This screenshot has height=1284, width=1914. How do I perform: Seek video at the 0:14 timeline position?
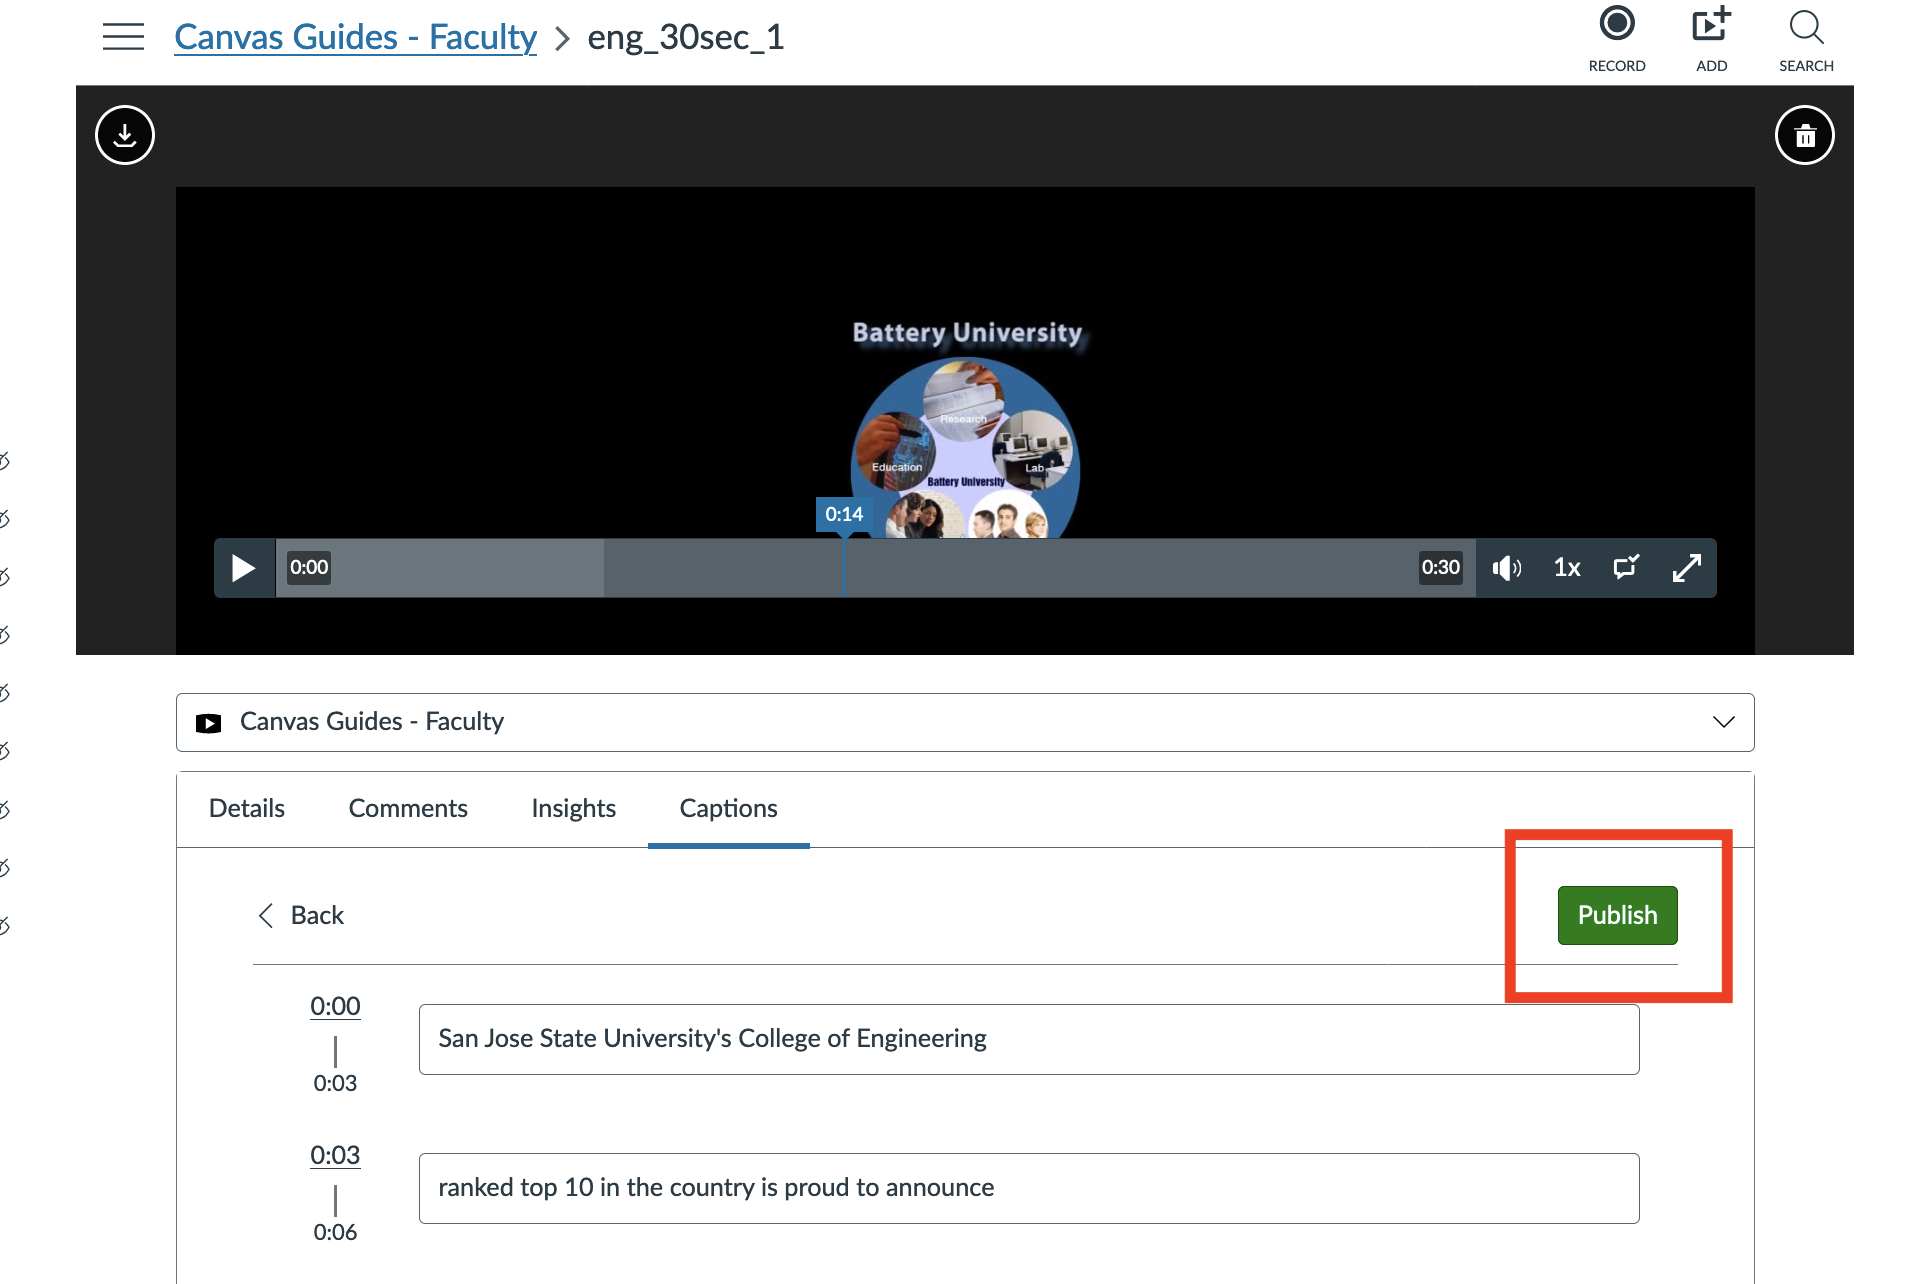click(x=844, y=568)
